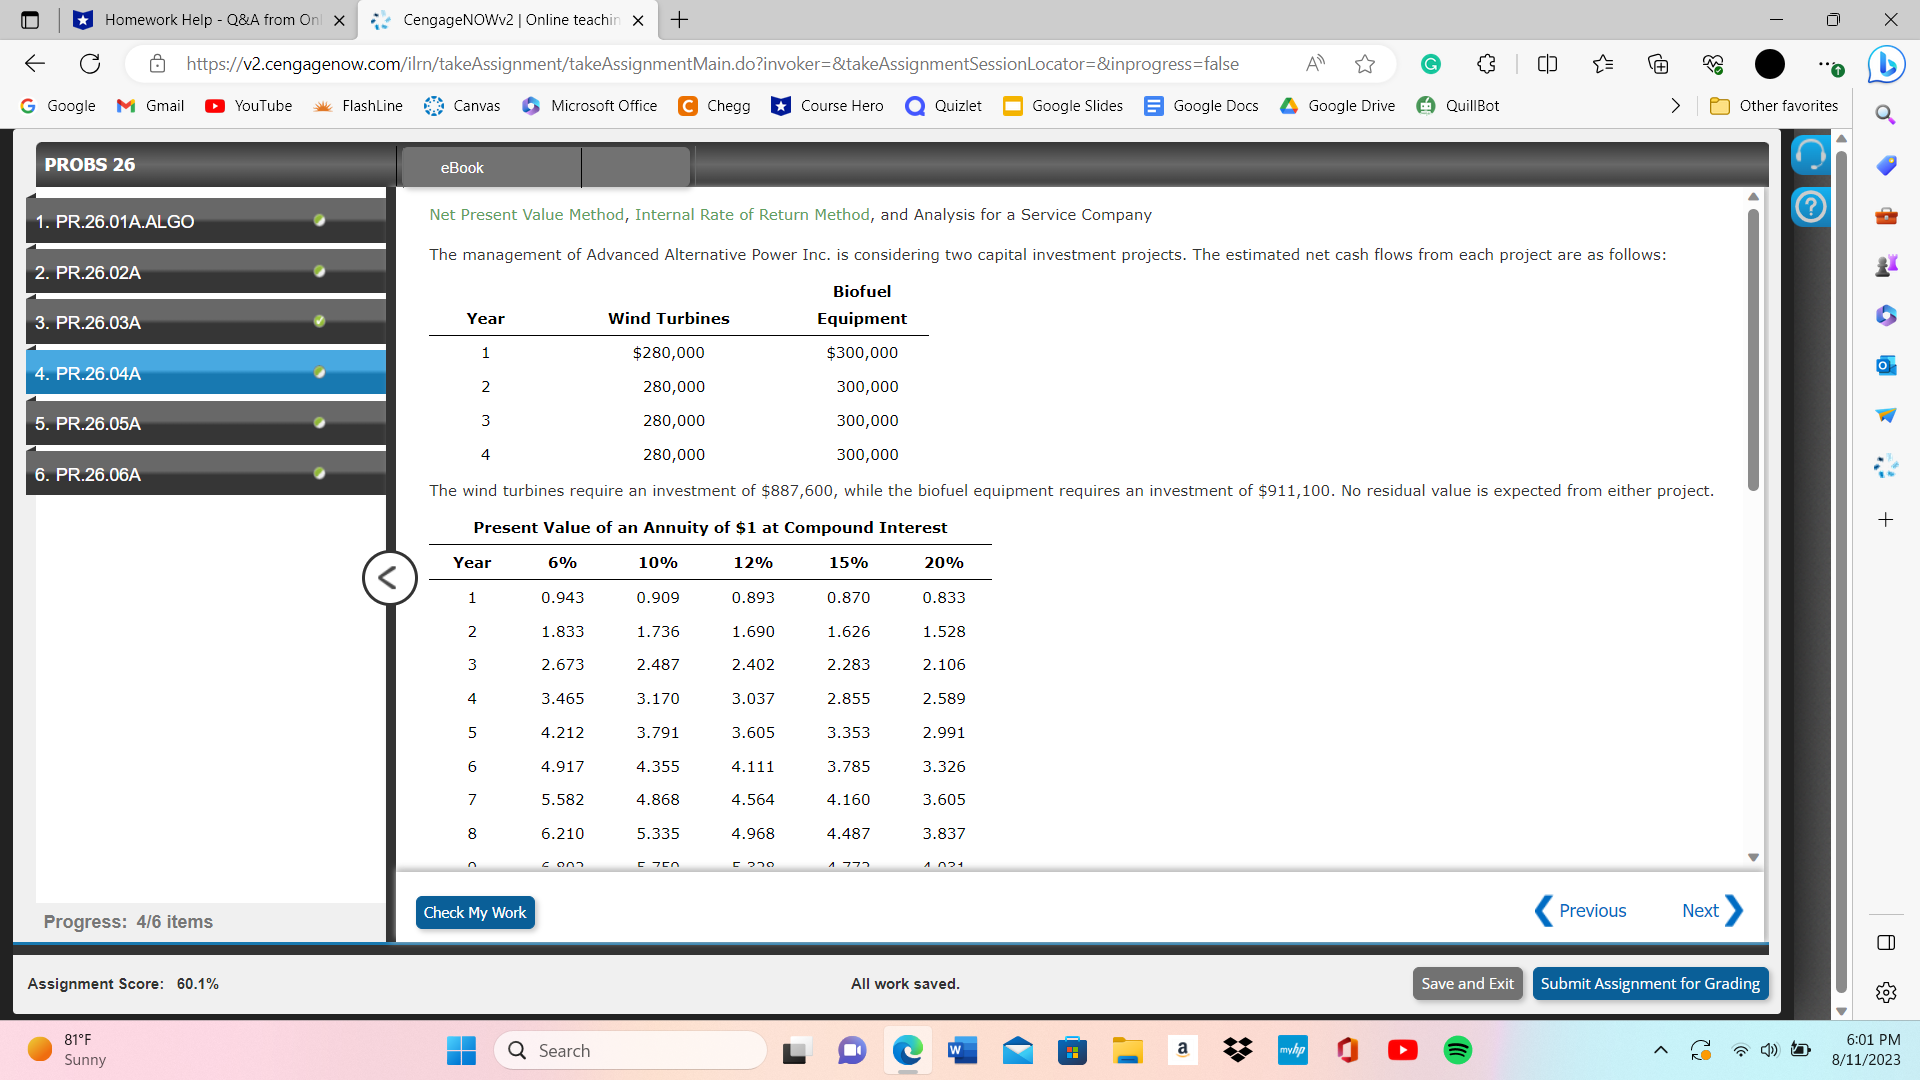1920x1080 pixels.
Task: Launch Spotify from the taskbar
Action: [1457, 1050]
